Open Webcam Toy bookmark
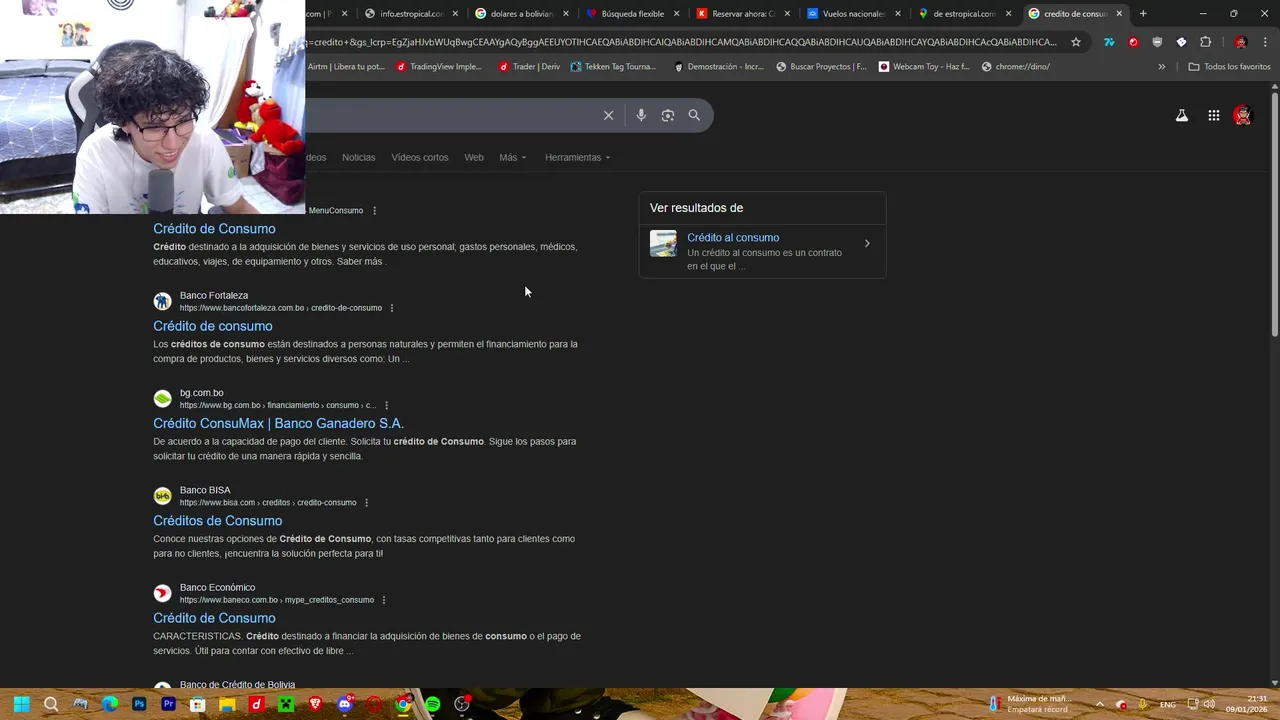 (x=924, y=67)
